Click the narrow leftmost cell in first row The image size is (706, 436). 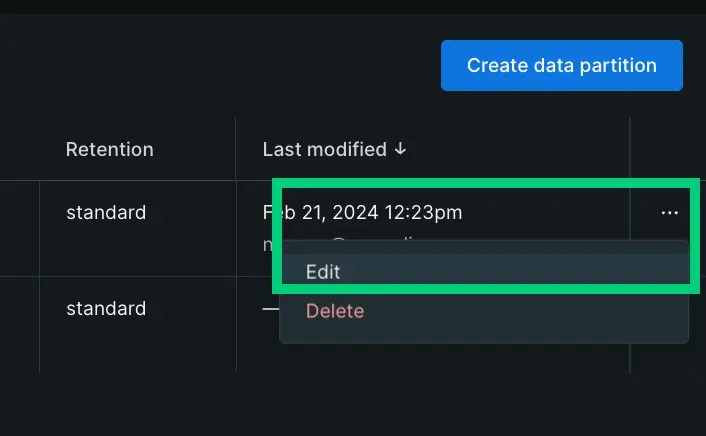click(x=19, y=228)
